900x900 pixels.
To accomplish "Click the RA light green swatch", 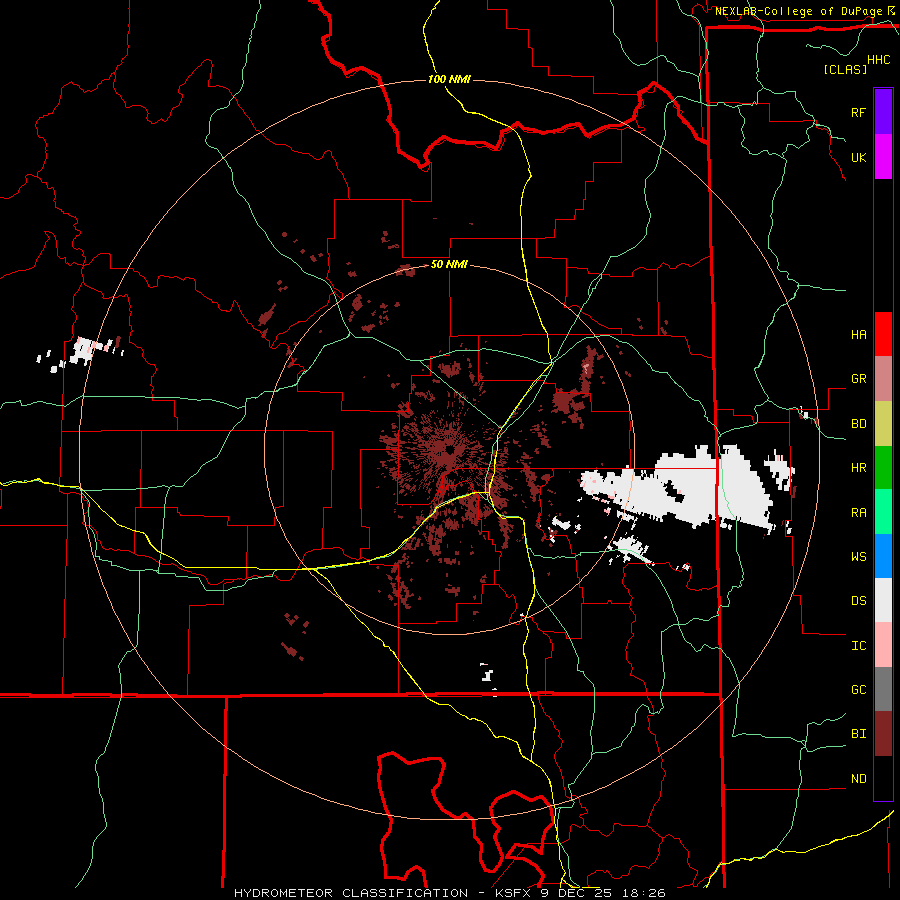I will click(x=883, y=512).
